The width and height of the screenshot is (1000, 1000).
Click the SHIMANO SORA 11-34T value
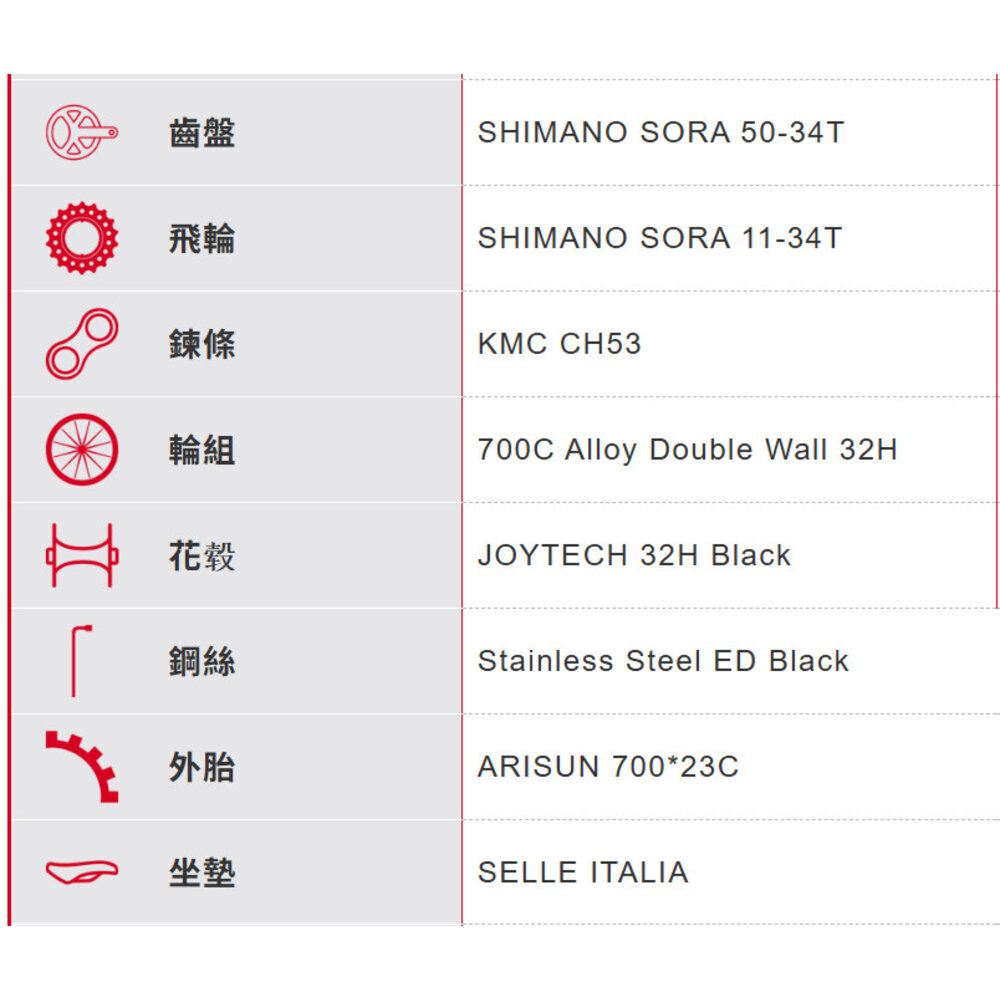coord(660,238)
